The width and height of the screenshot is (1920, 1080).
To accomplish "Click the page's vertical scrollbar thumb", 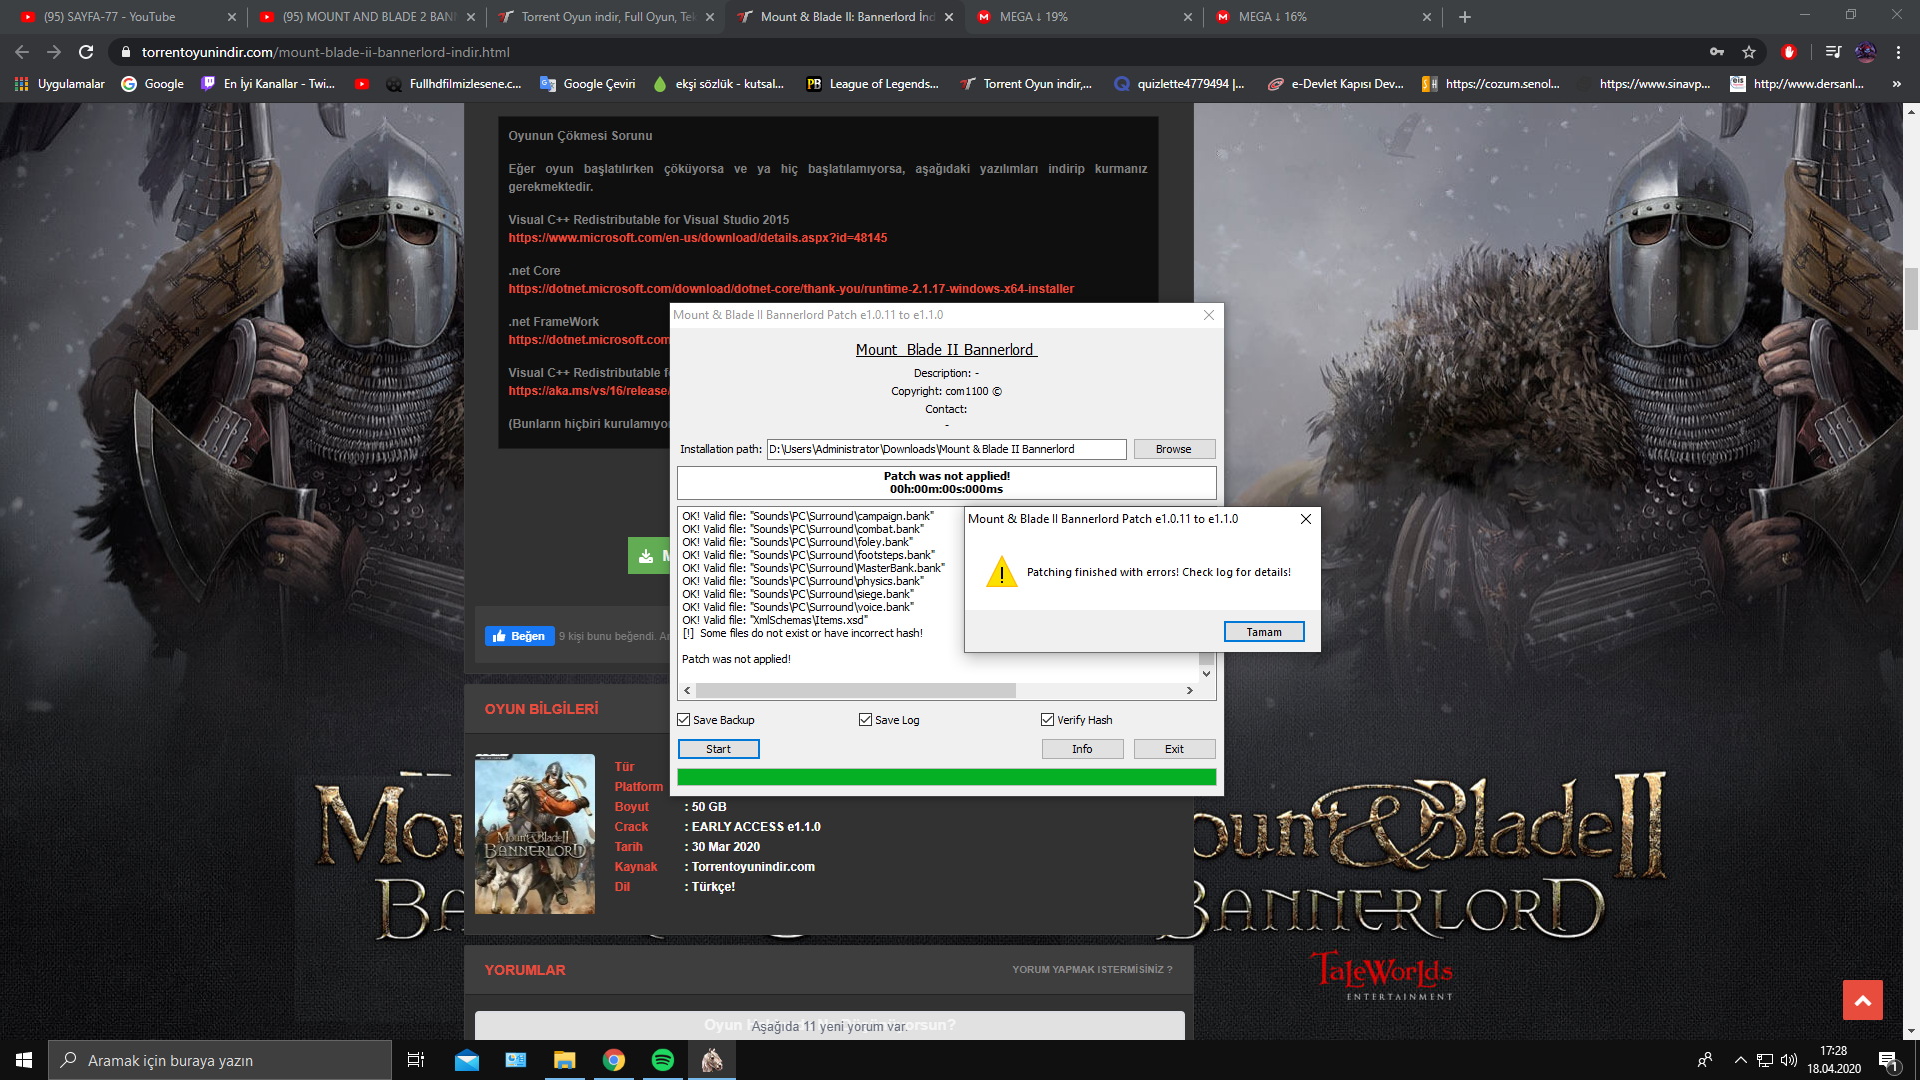I will click(1912, 298).
